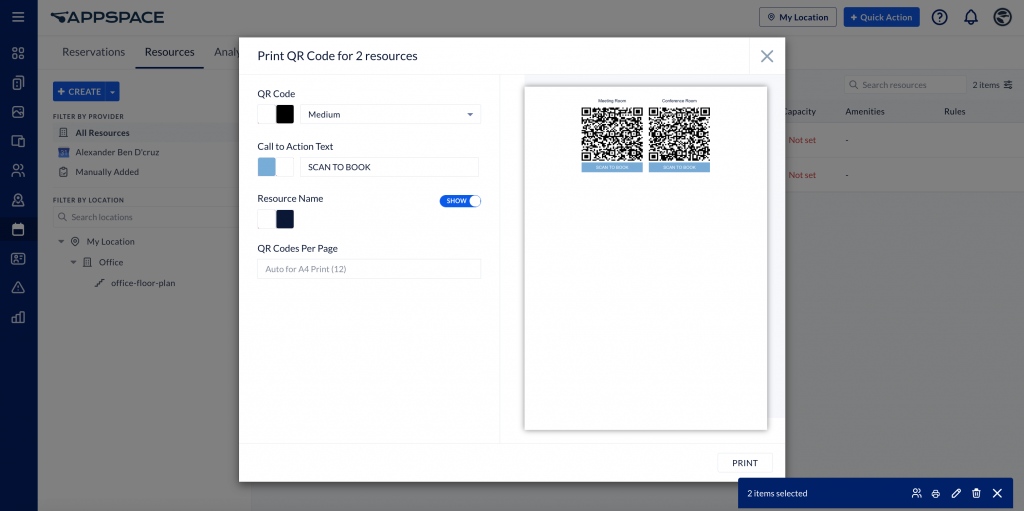Open the image content icon in sidebar
The height and width of the screenshot is (511, 1024).
tap(18, 112)
